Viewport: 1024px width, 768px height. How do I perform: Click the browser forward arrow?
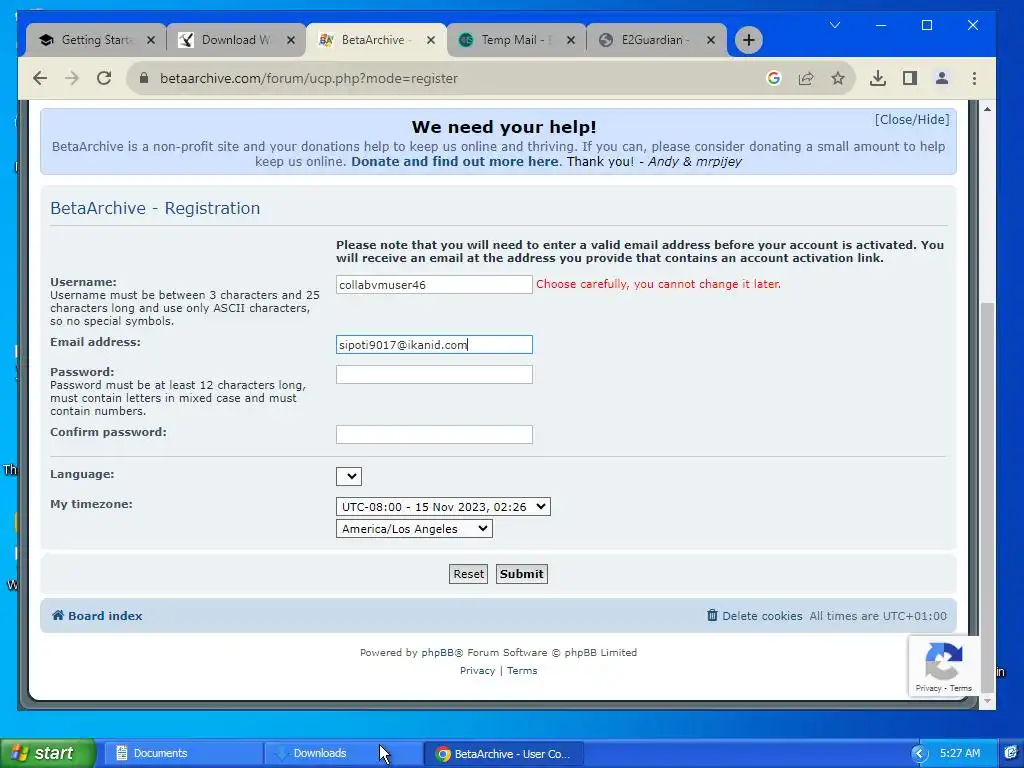pos(72,78)
